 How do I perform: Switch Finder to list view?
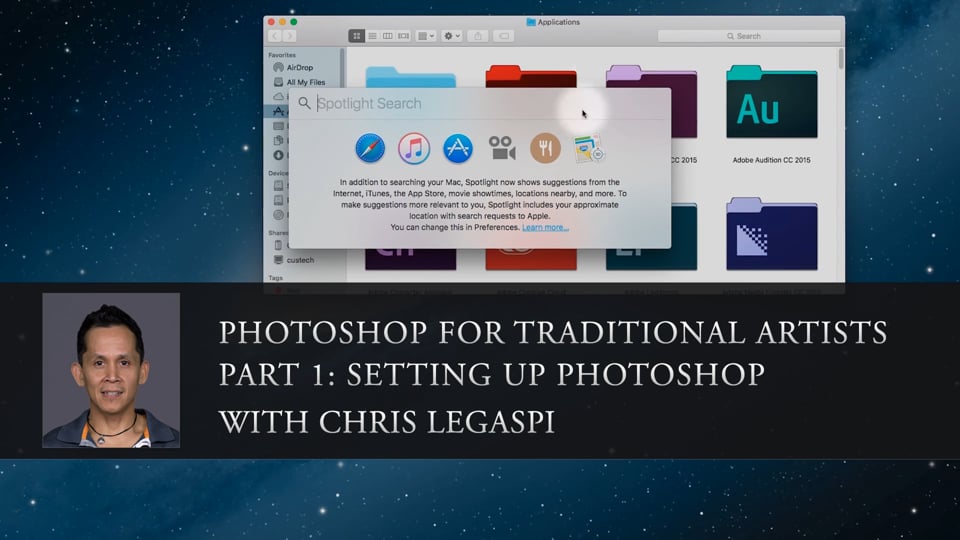tap(372, 36)
